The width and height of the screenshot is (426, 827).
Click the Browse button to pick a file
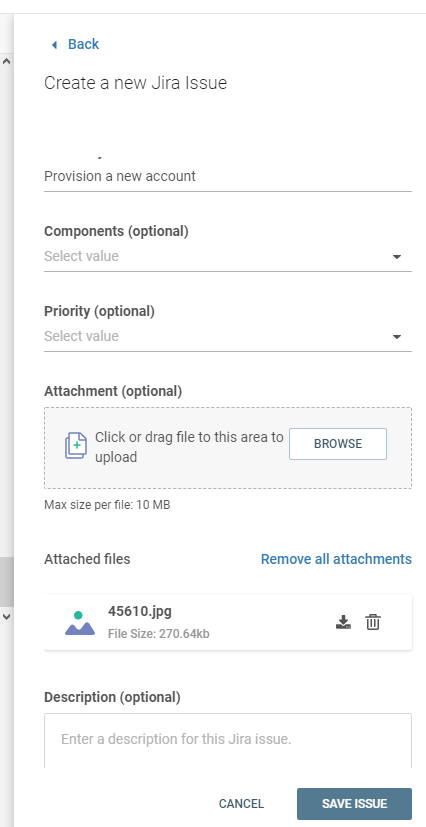pos(338,444)
